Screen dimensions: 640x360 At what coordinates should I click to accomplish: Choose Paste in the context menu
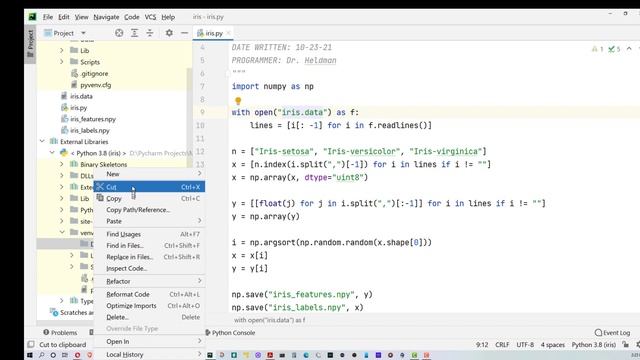point(149,221)
